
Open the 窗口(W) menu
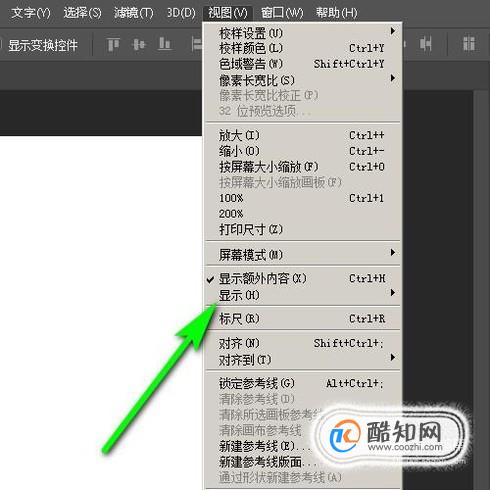[x=282, y=13]
